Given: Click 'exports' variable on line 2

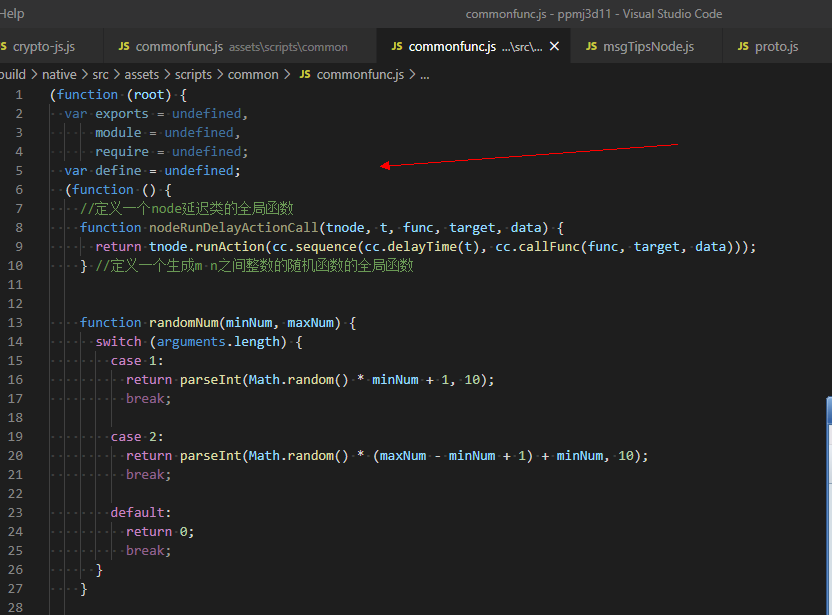Looking at the screenshot, I should tap(122, 114).
